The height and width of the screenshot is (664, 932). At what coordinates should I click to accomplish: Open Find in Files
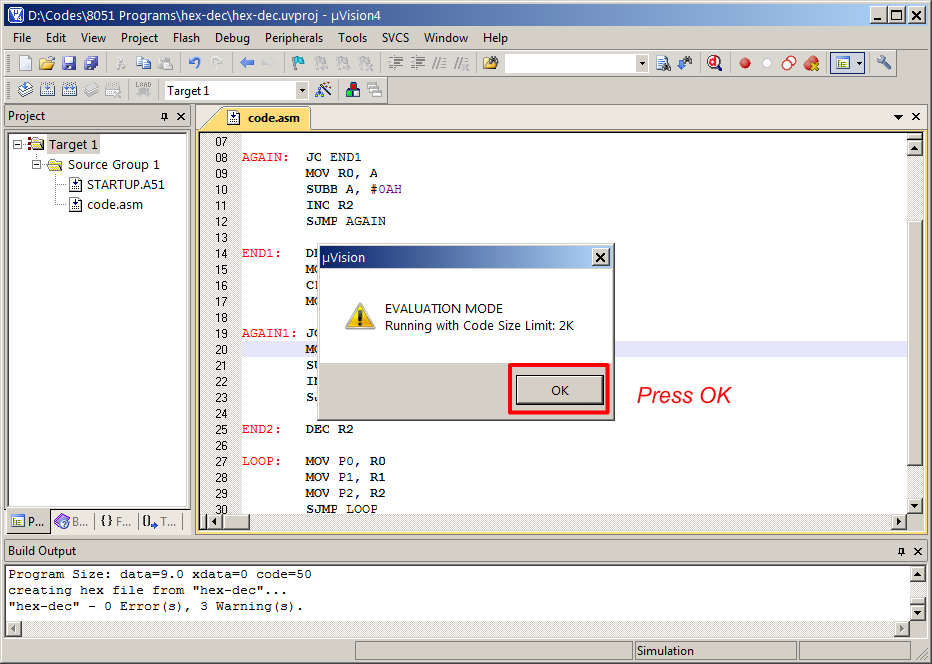[x=490, y=63]
